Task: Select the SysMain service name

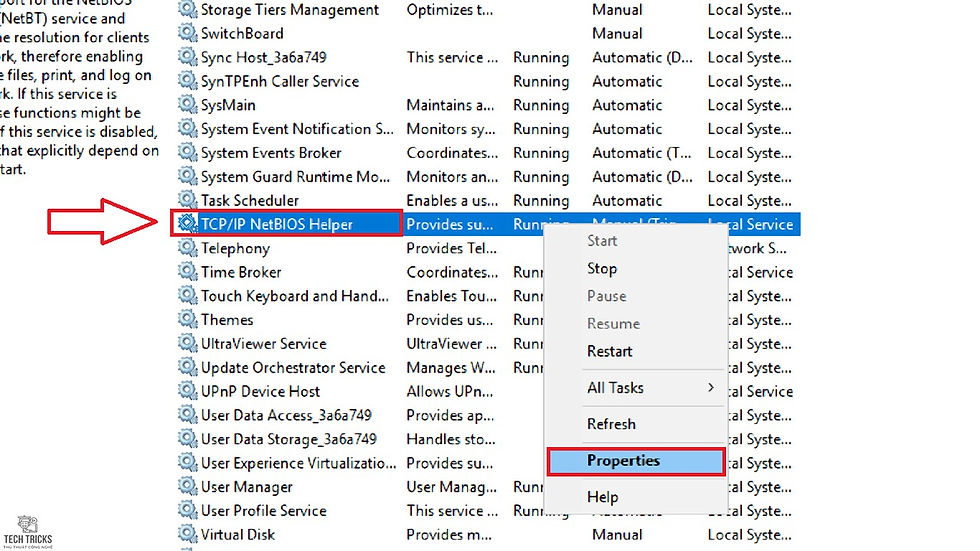Action: pos(228,105)
